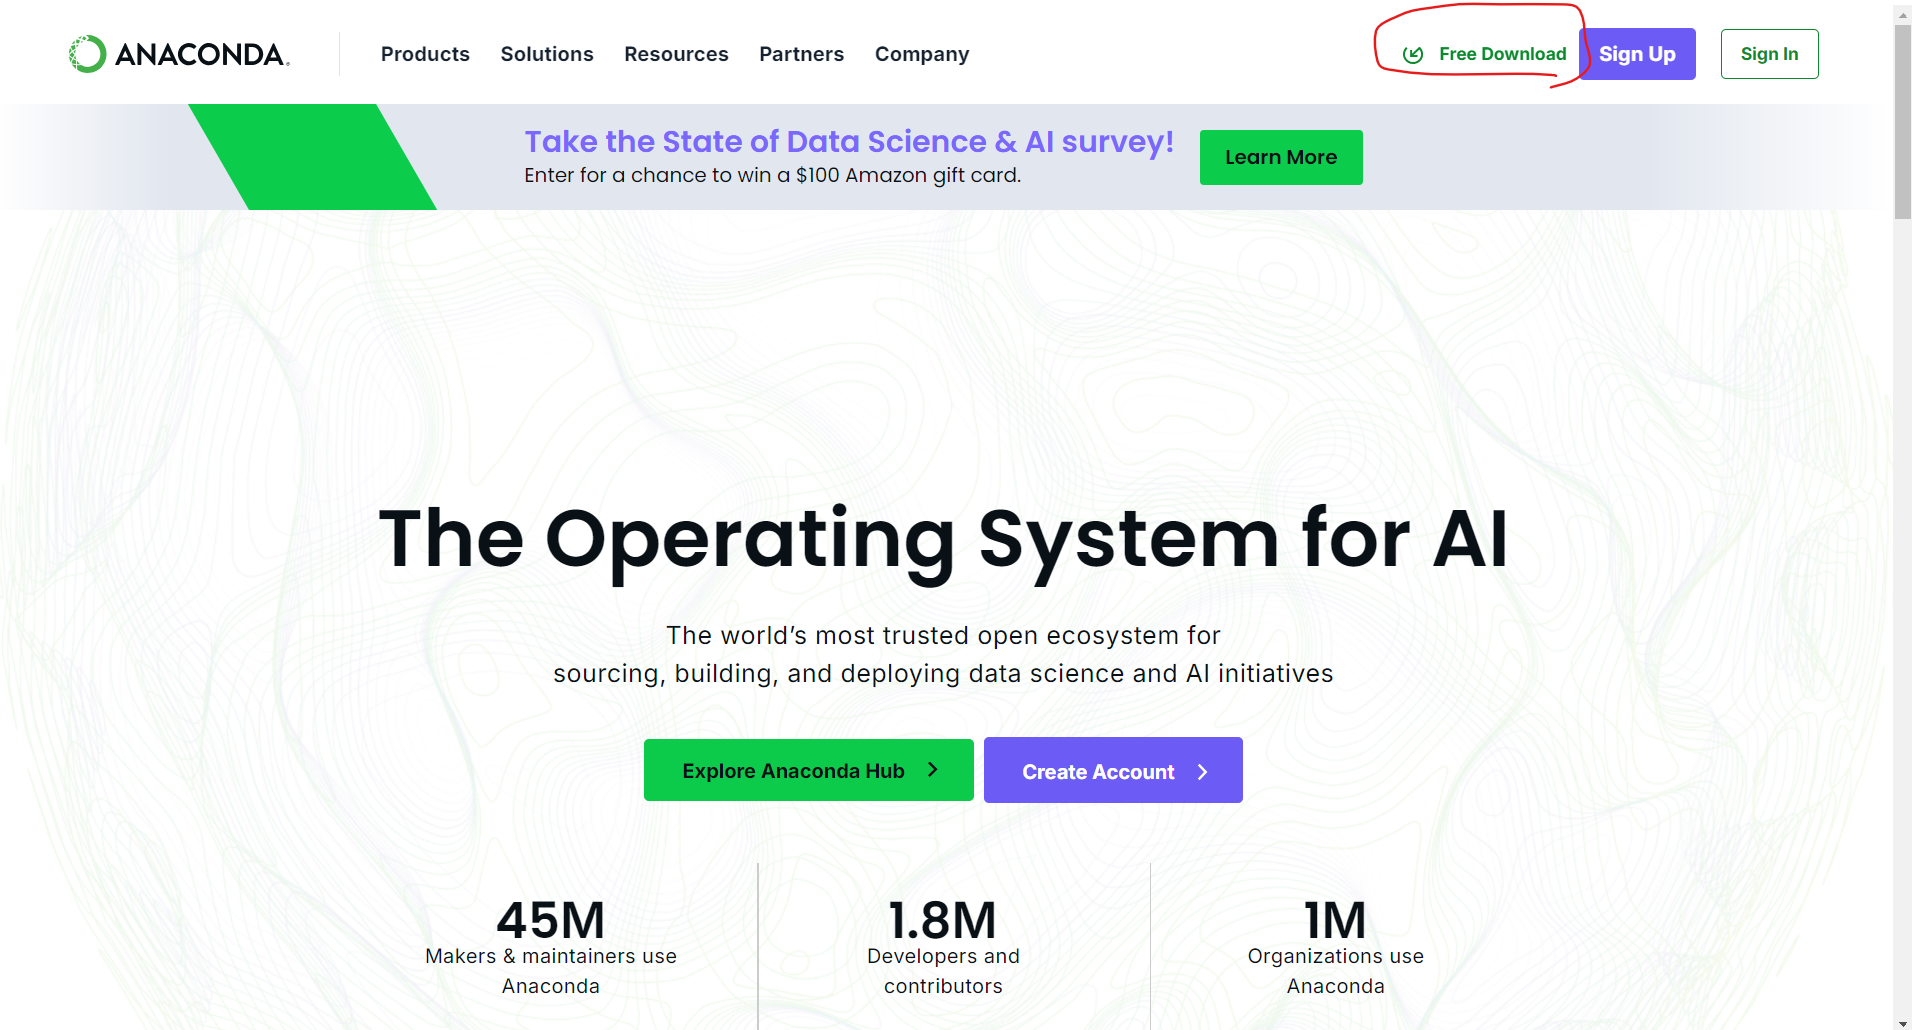
Task: Open the Resources menu
Action: [x=676, y=54]
